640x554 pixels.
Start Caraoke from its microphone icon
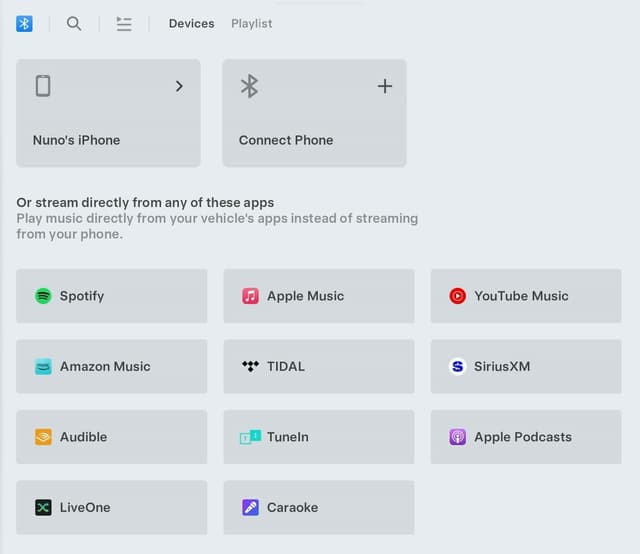point(250,507)
